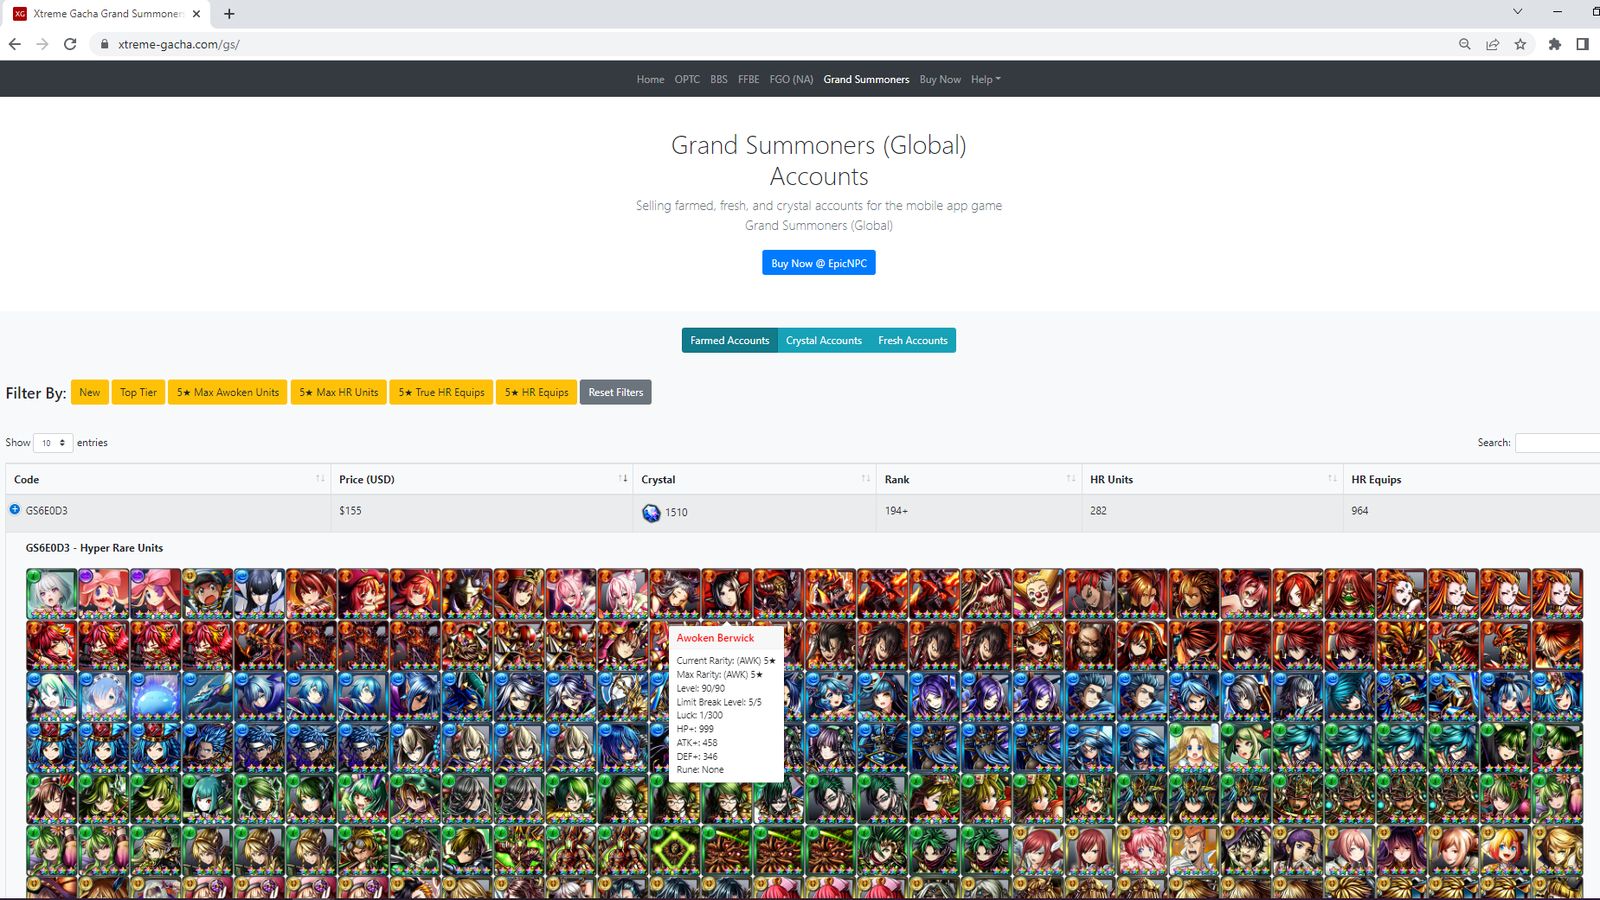Screen dimensions: 1600x900
Task: Click the Xtreme Gacha tab favicon
Action: [20, 14]
